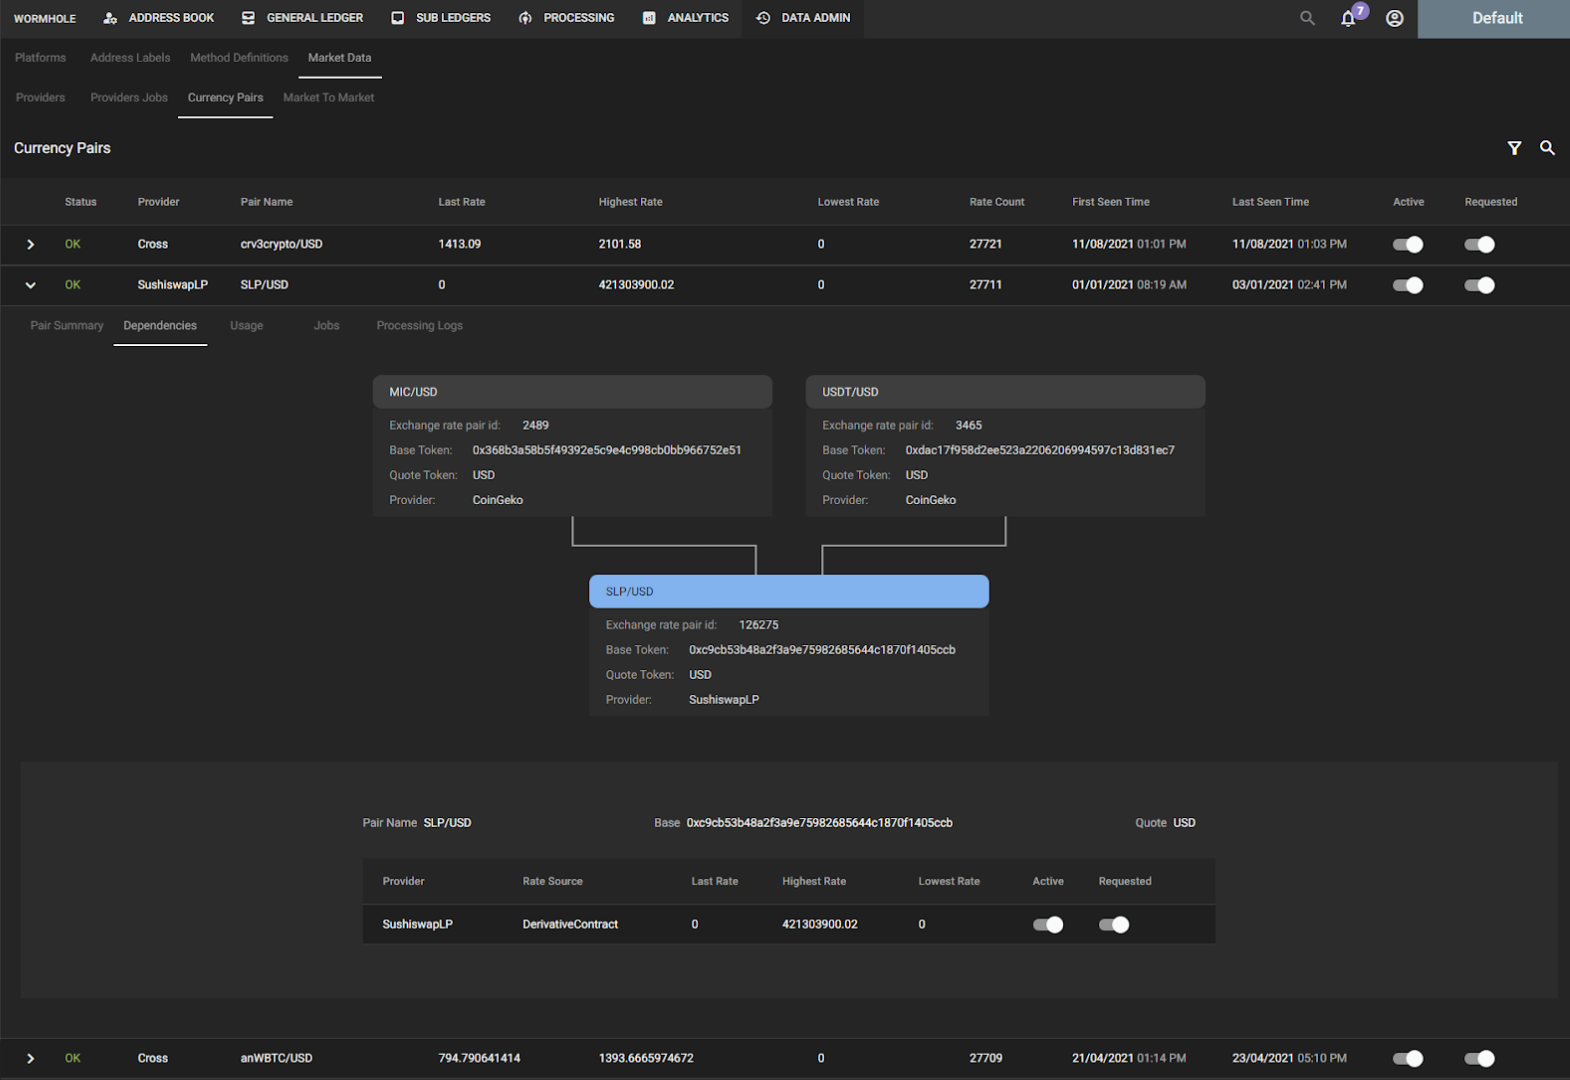Image resolution: width=1570 pixels, height=1080 pixels.
Task: Click the blue SLP/USD dependency node header
Action: tap(789, 591)
